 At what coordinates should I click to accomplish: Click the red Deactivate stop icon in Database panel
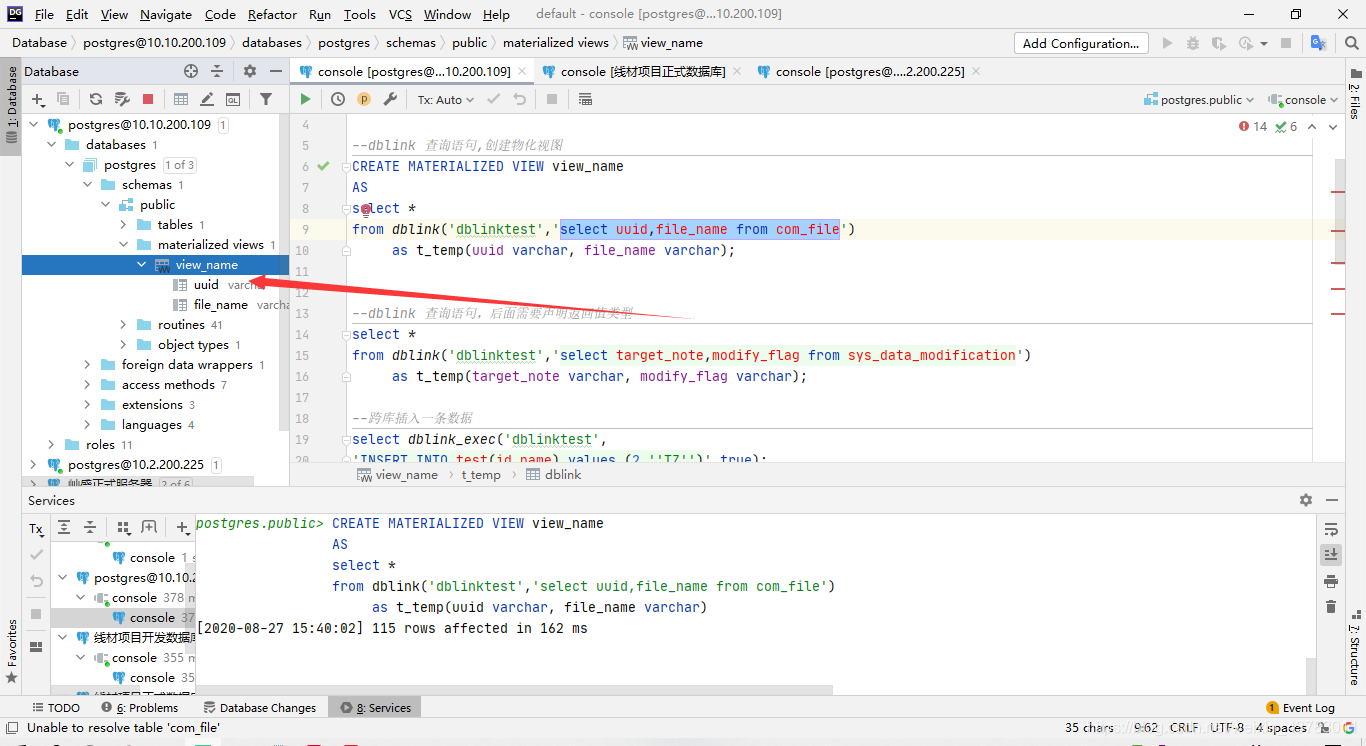148,99
